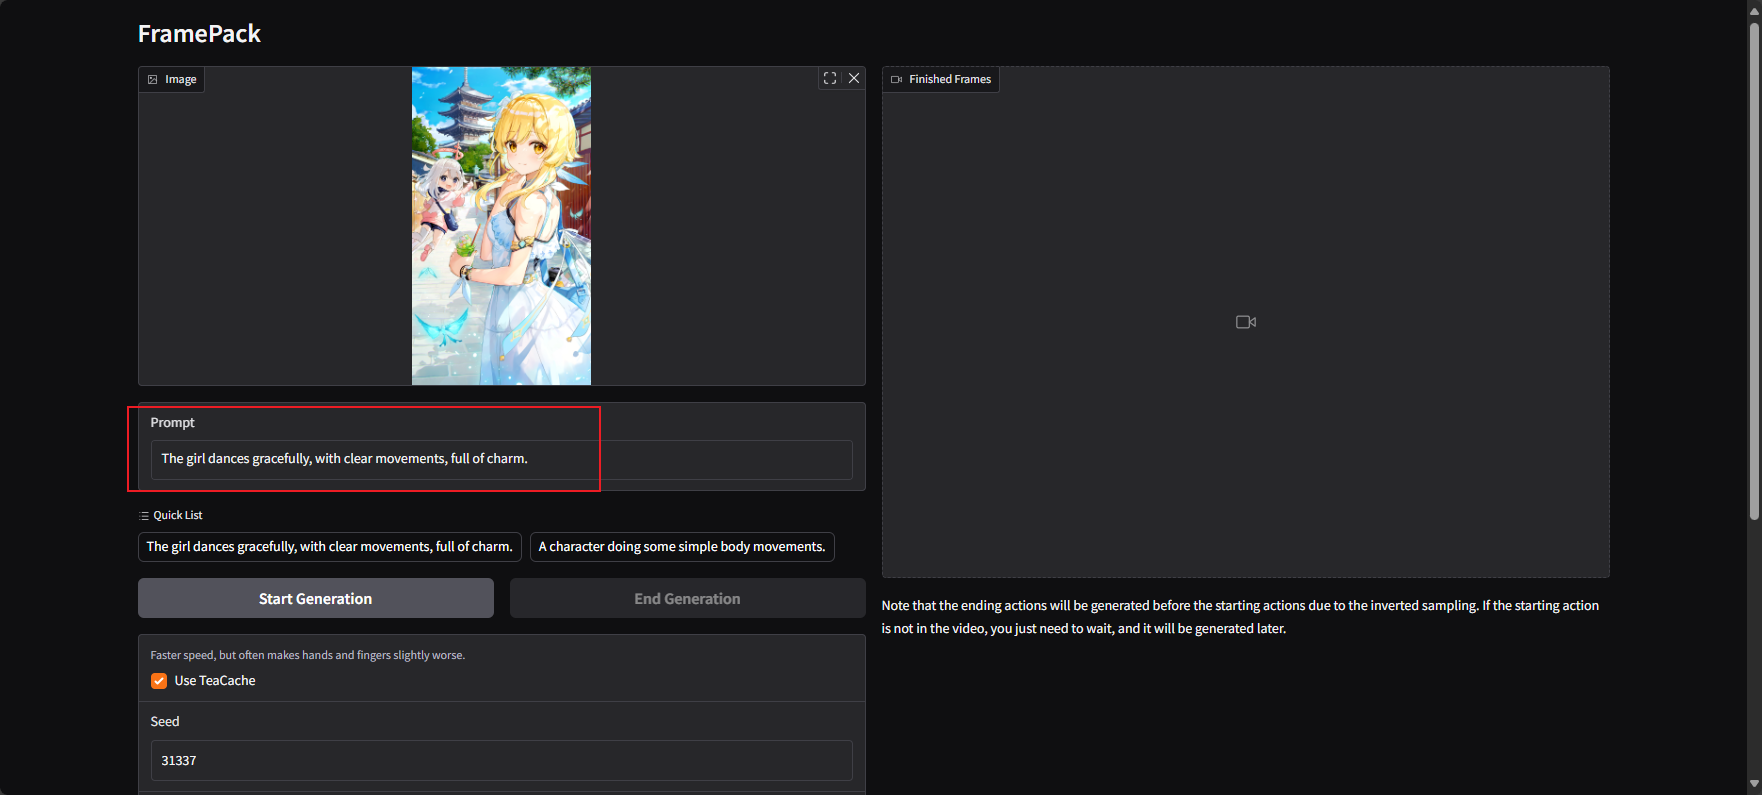Click the fullscreen icon on the image panel
Image resolution: width=1762 pixels, height=795 pixels.
pos(830,78)
